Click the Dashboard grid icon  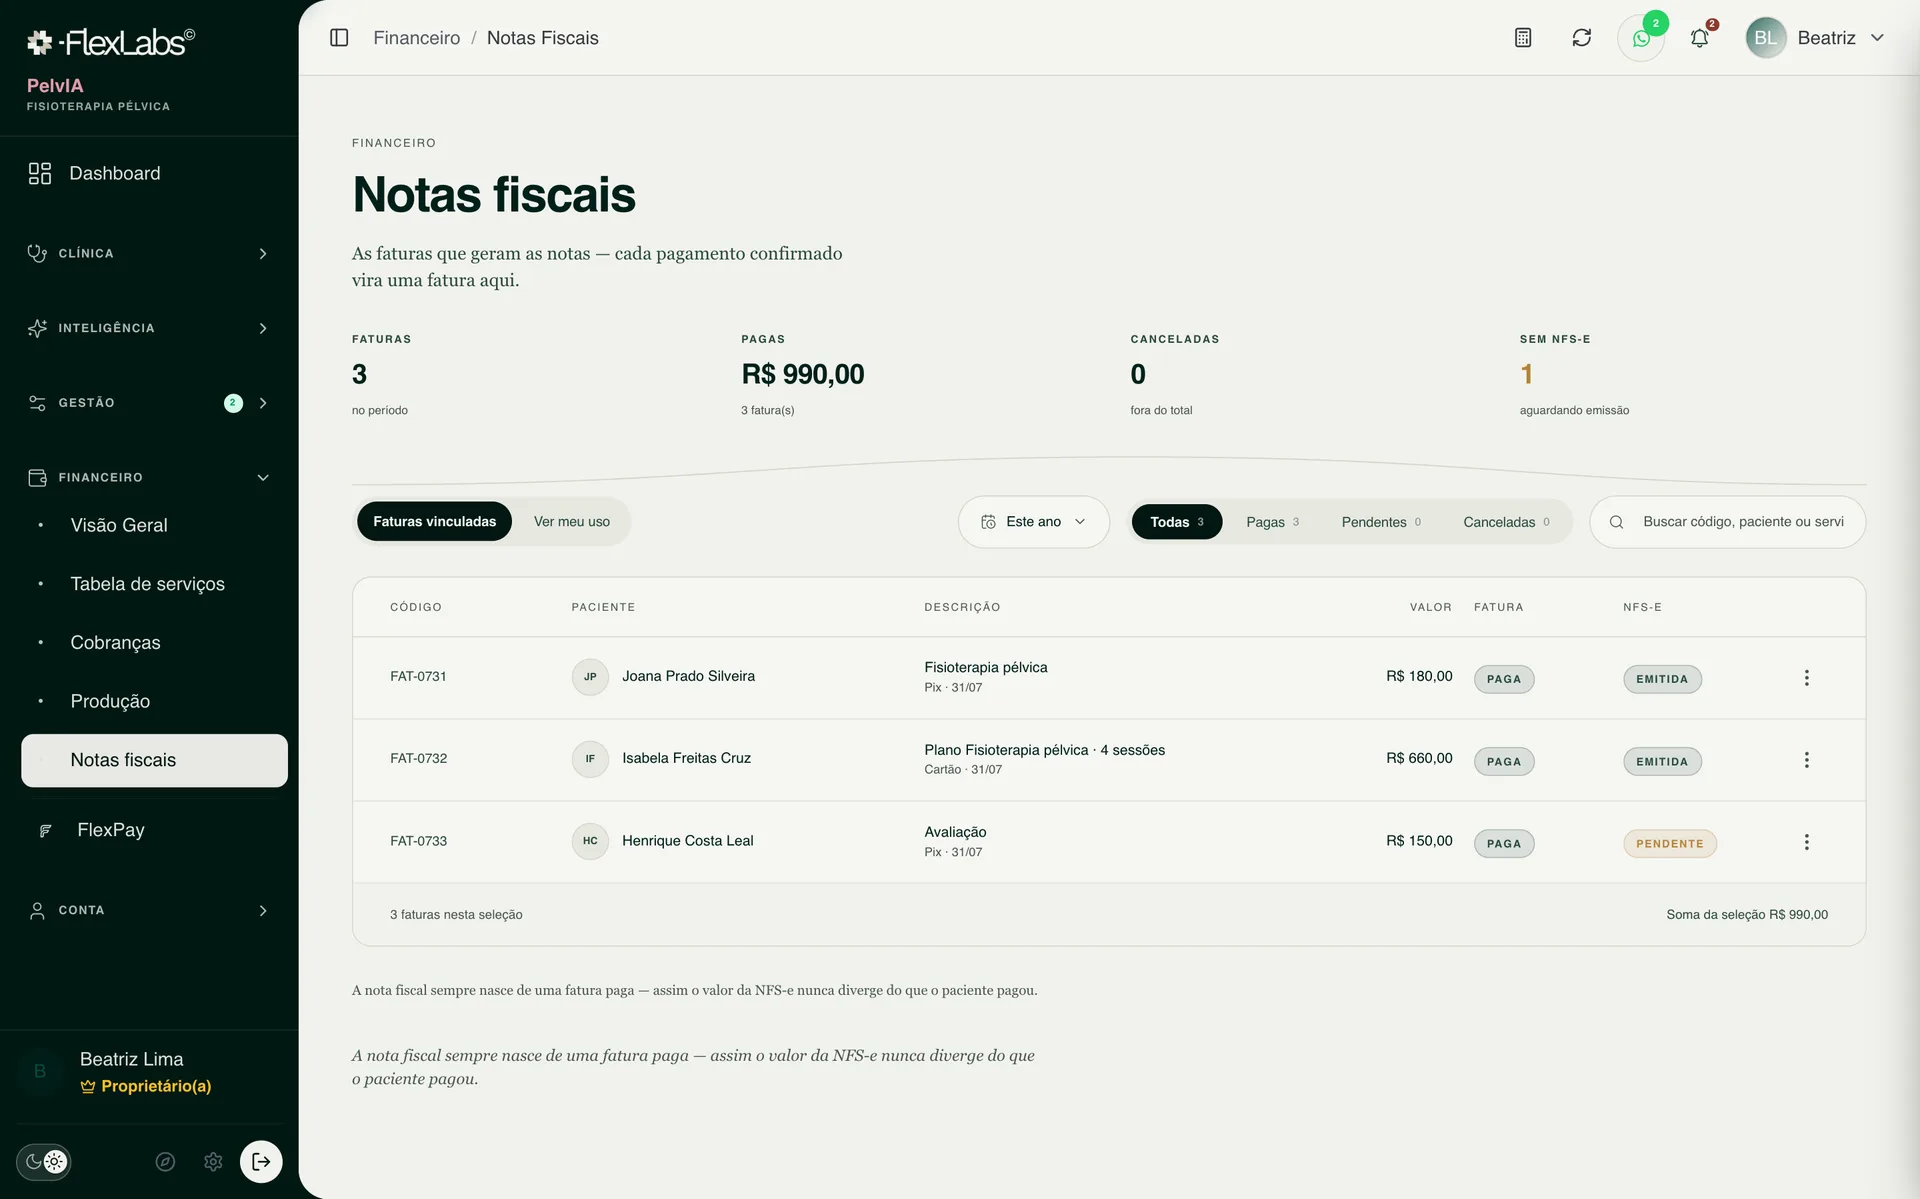point(40,174)
